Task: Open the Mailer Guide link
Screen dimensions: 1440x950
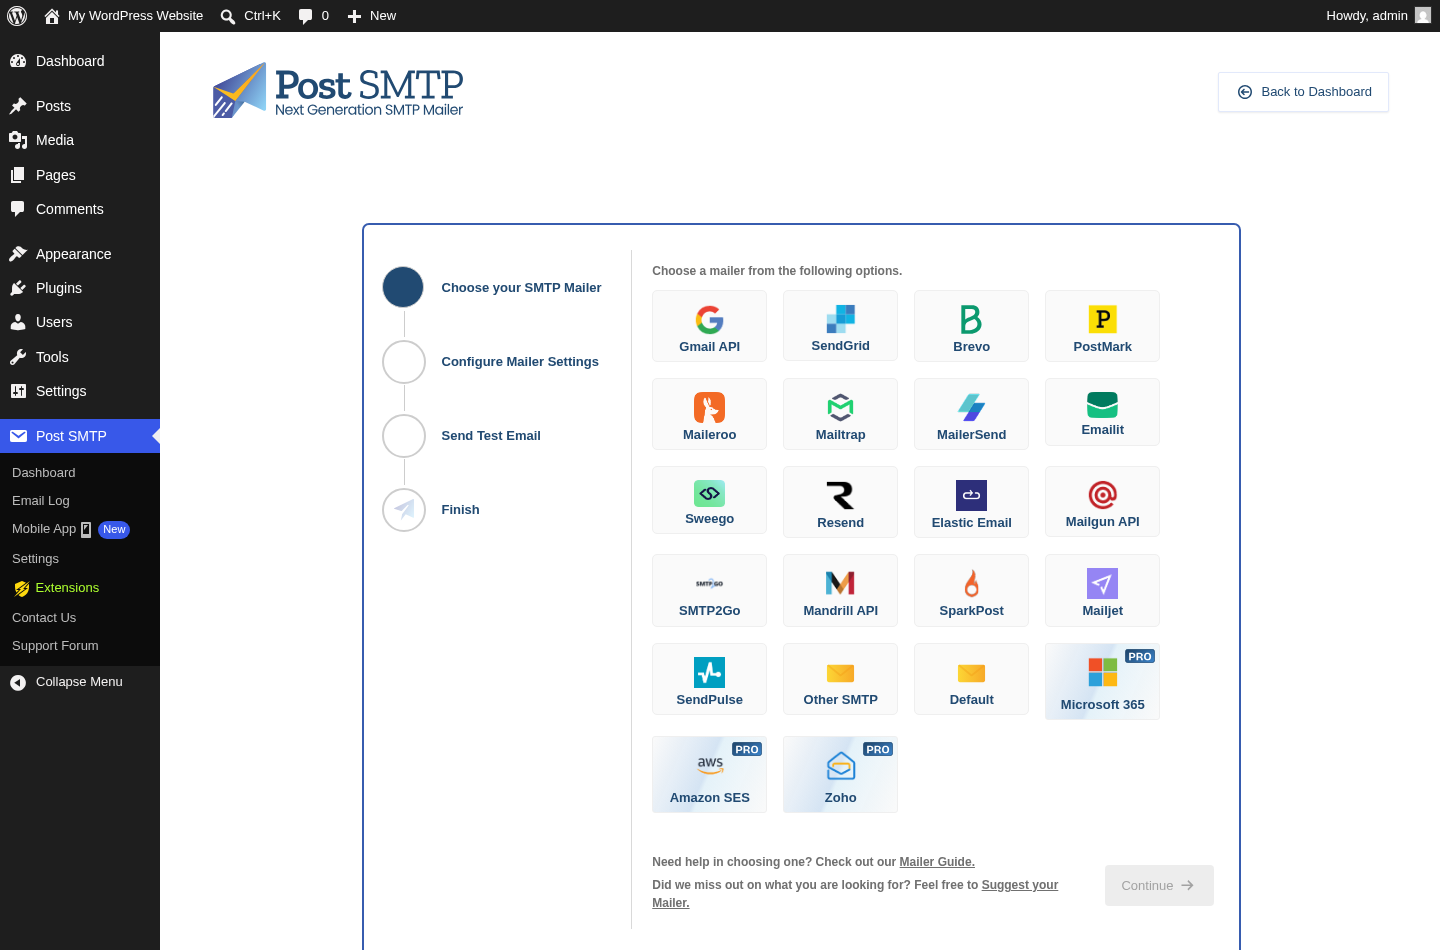Action: pos(937,862)
